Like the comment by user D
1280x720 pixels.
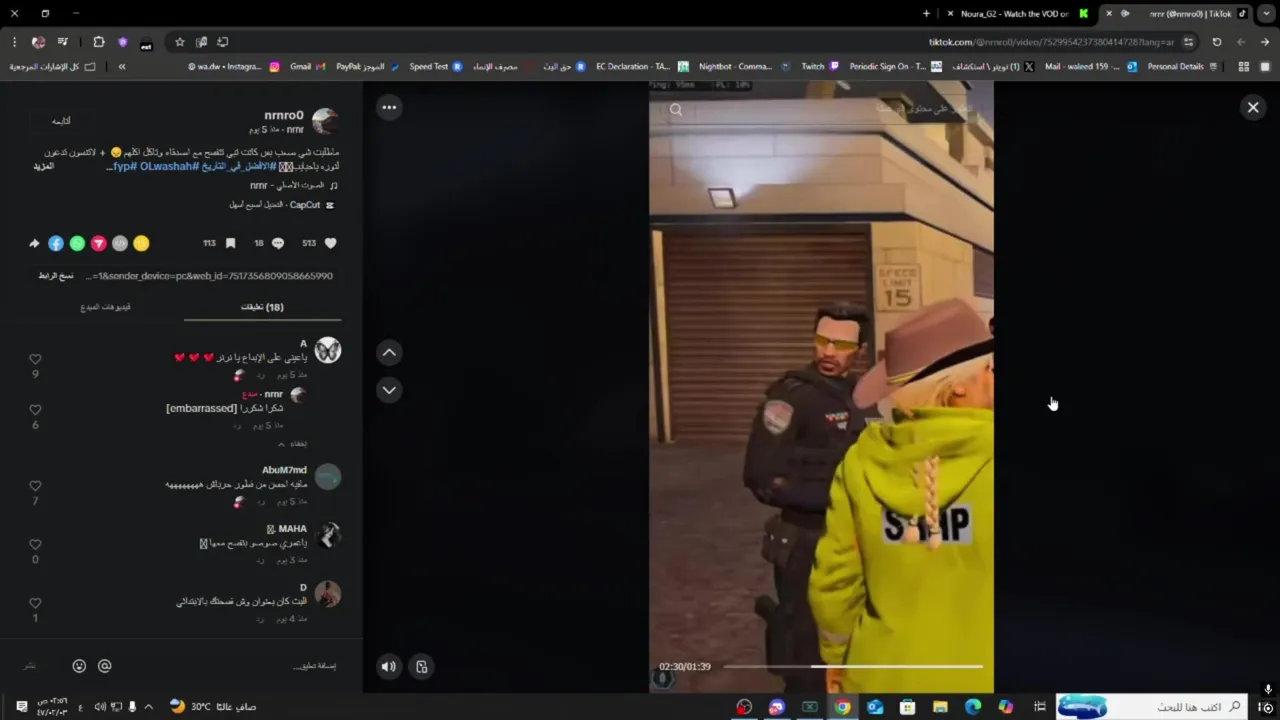click(35, 603)
